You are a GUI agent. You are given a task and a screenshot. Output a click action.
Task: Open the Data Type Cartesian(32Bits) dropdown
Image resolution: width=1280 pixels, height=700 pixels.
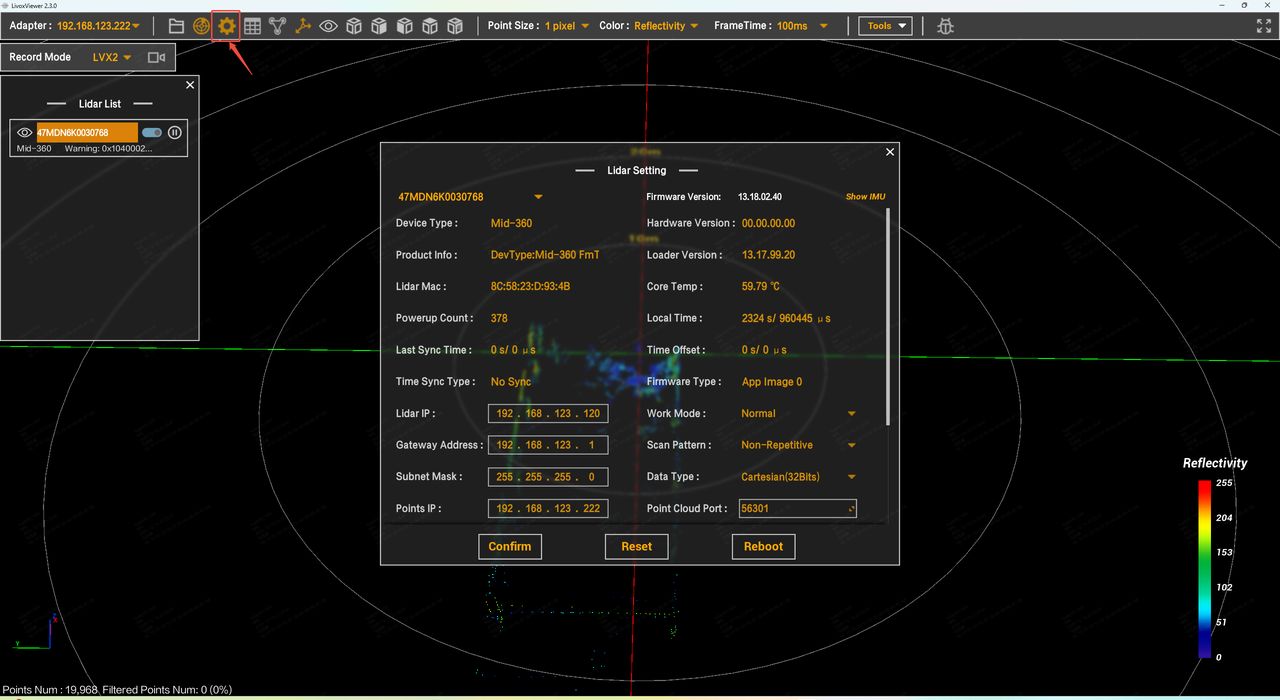coord(798,477)
